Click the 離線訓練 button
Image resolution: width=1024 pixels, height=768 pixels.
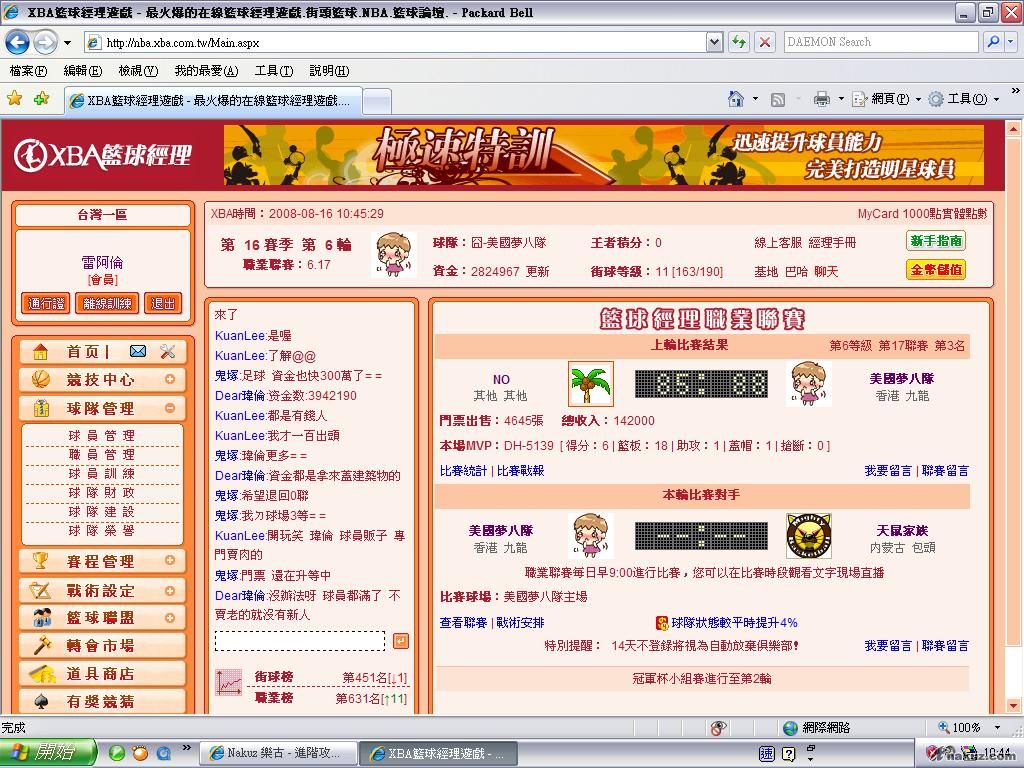click(107, 304)
